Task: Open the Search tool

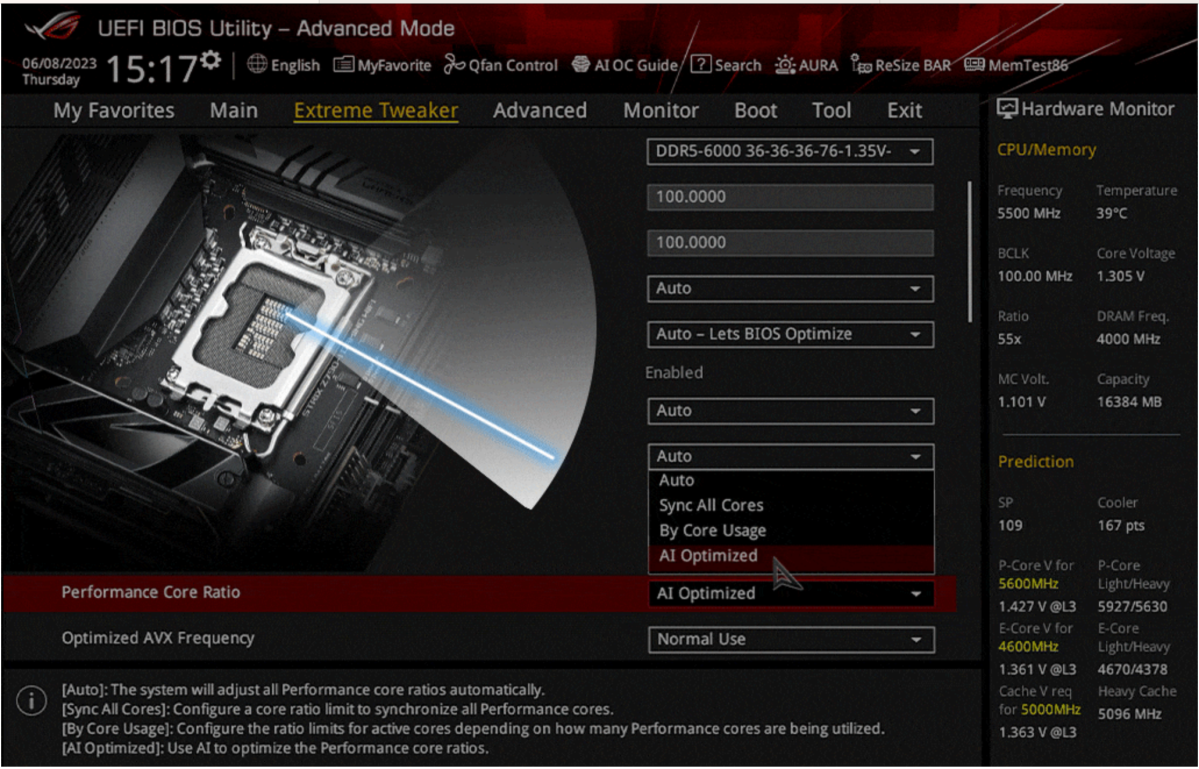Action: tap(726, 66)
